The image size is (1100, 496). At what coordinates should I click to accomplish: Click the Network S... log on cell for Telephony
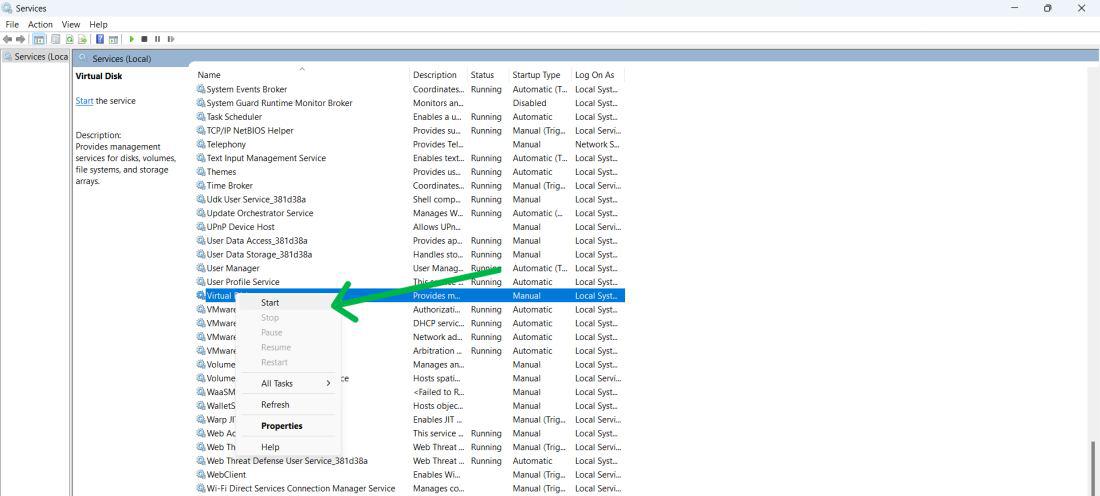597,145
